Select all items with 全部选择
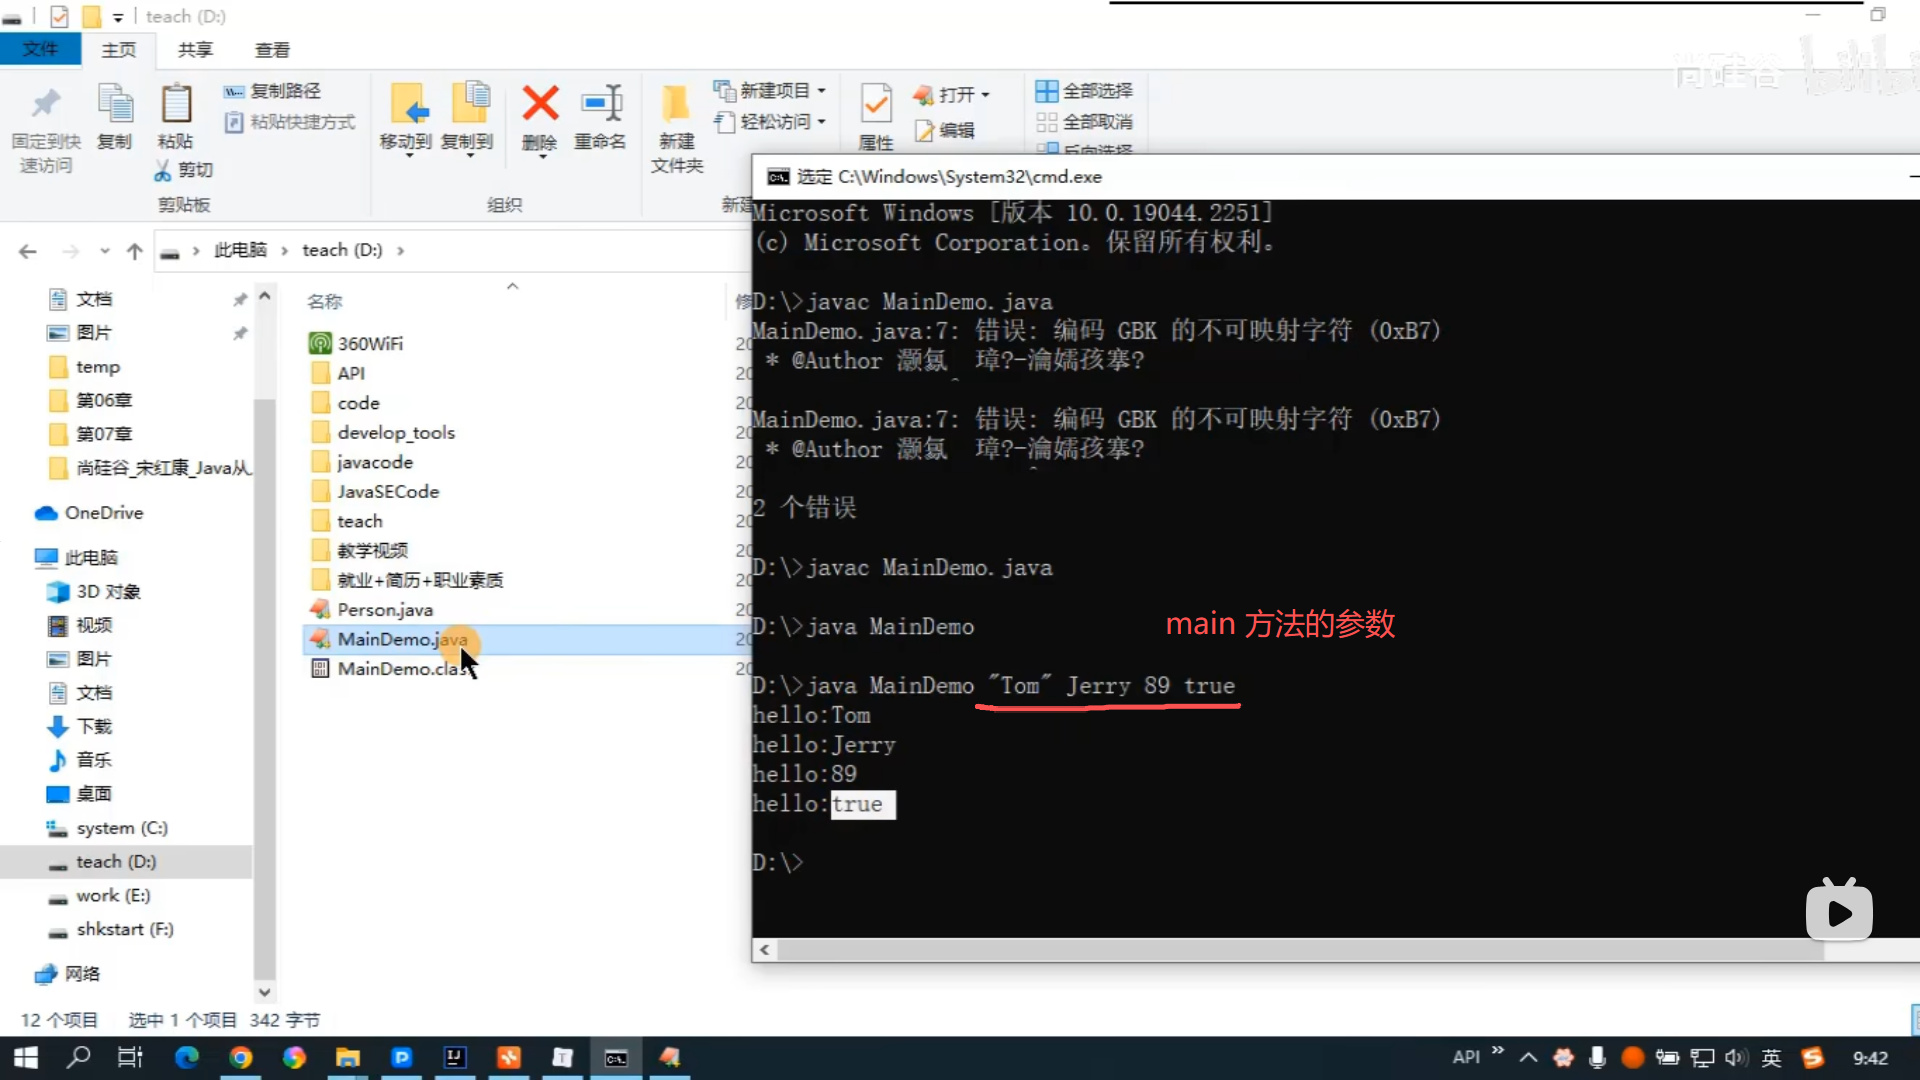 point(1085,91)
